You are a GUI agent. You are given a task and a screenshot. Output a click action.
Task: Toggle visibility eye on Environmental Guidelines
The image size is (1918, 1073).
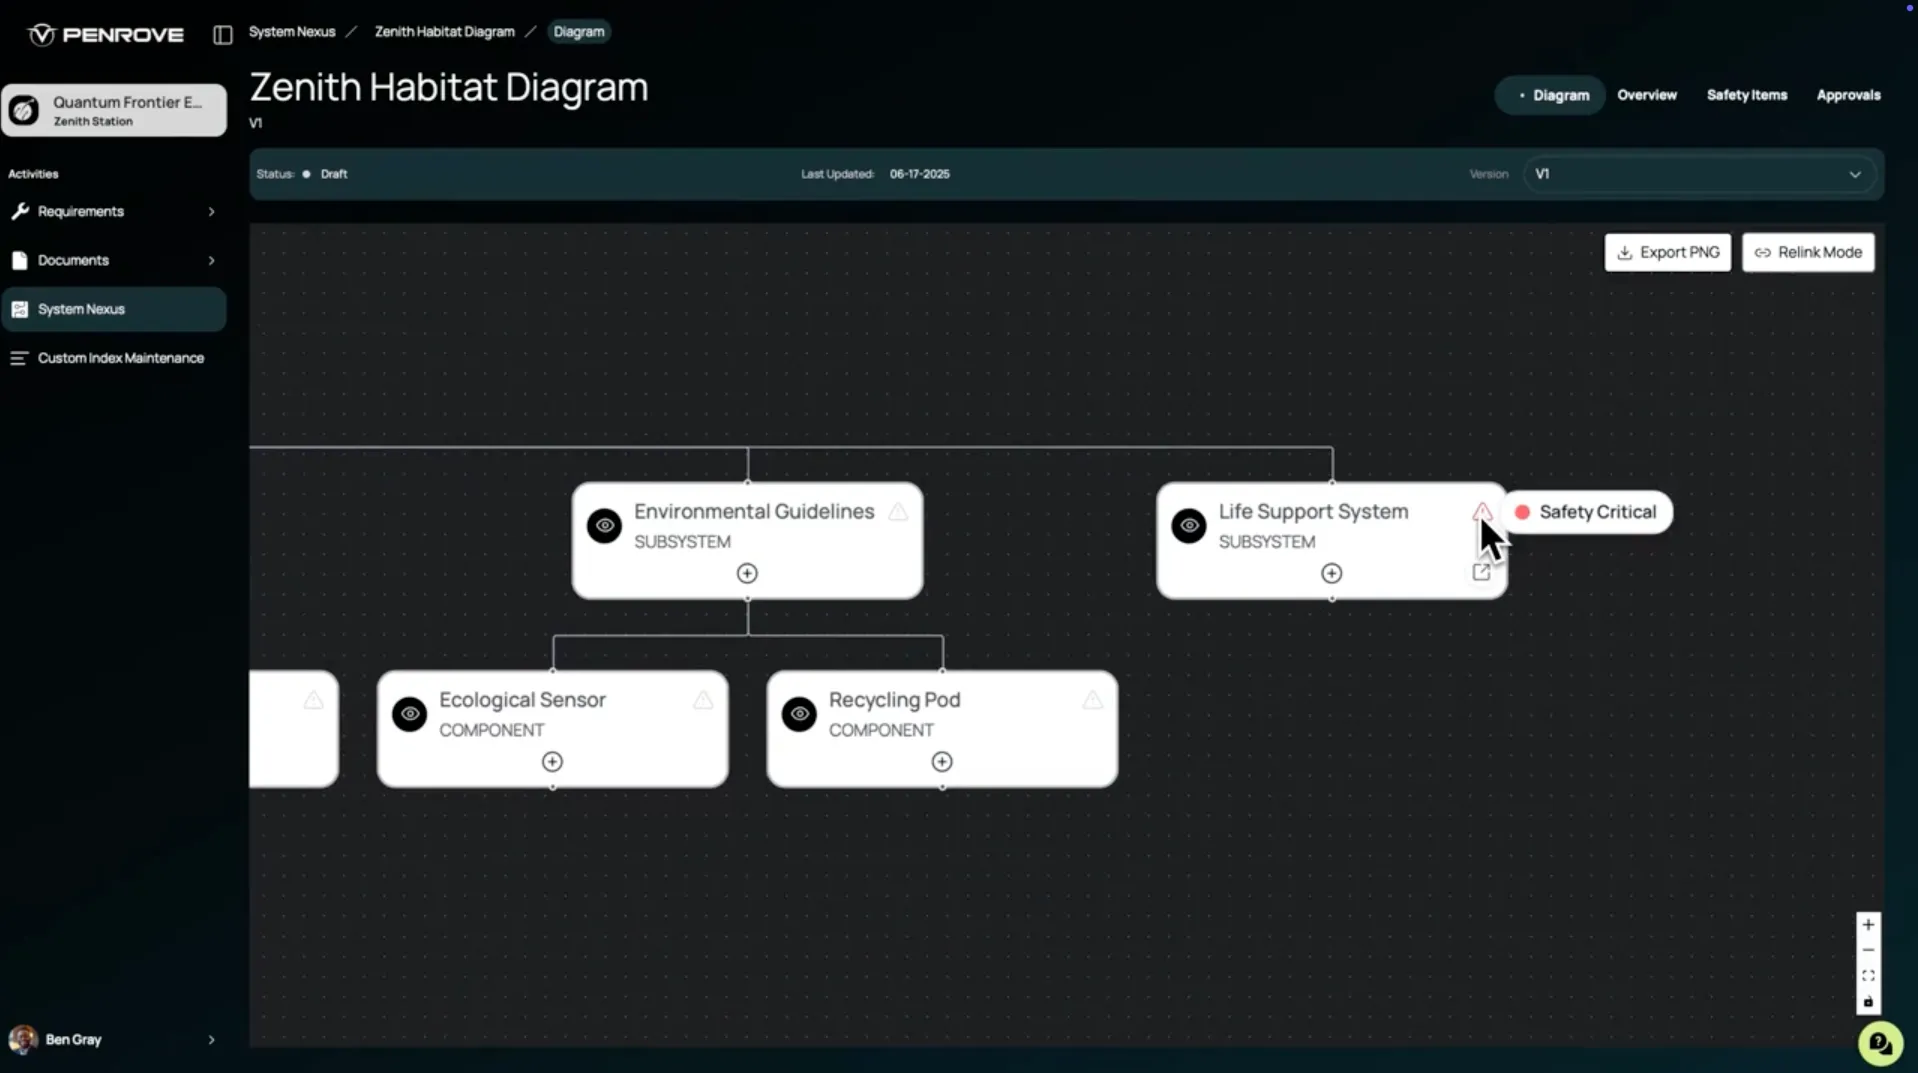(604, 525)
